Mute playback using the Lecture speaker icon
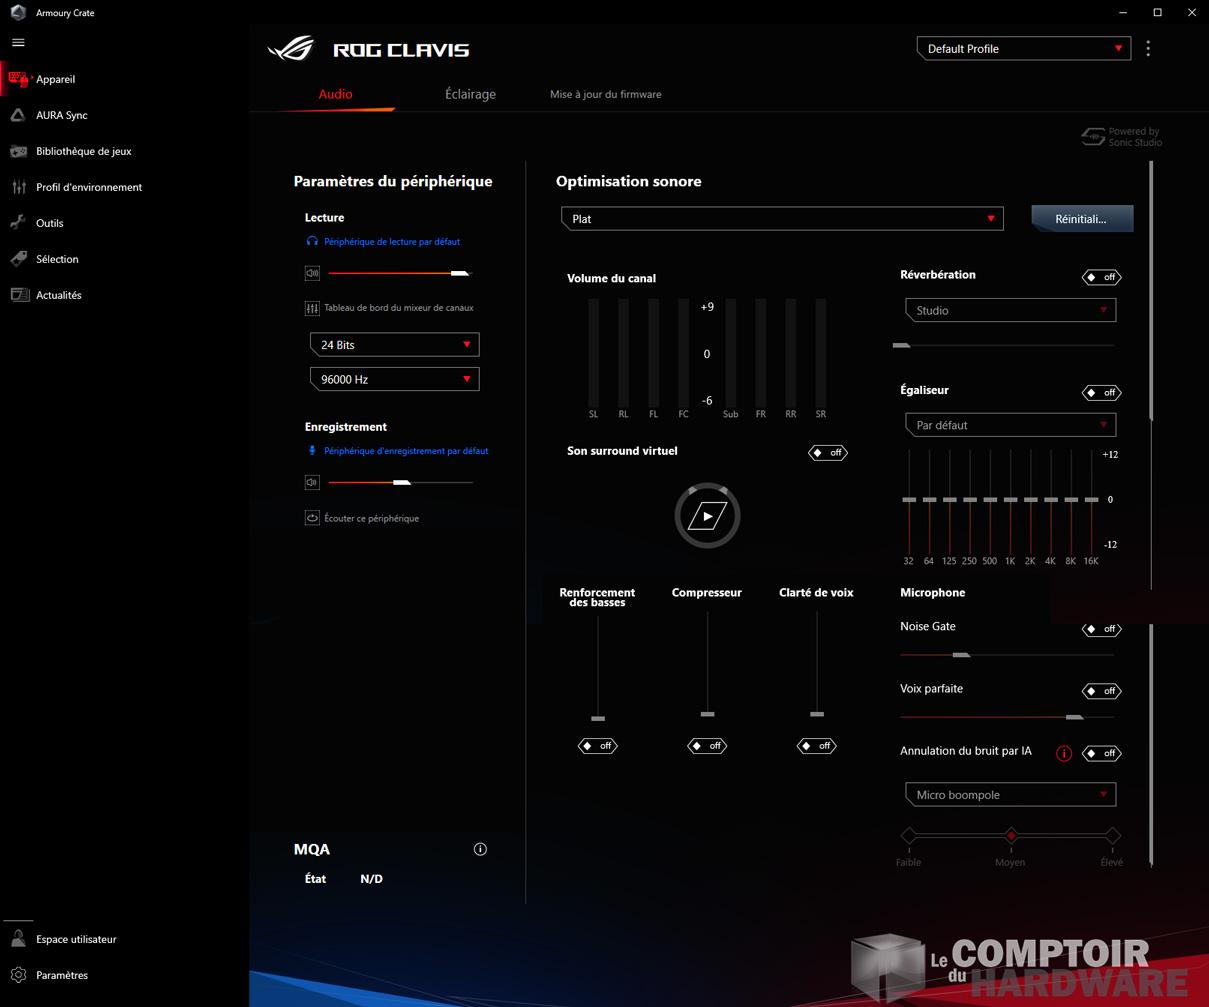 [312, 273]
